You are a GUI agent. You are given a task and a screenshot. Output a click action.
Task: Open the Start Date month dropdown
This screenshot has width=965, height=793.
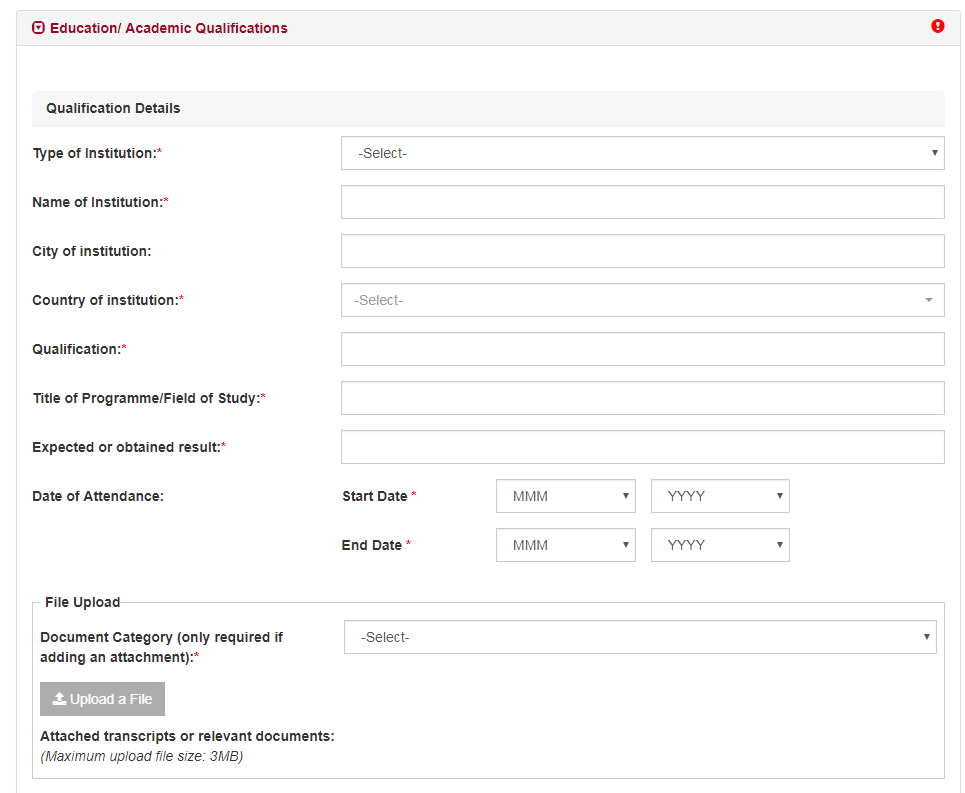point(566,496)
